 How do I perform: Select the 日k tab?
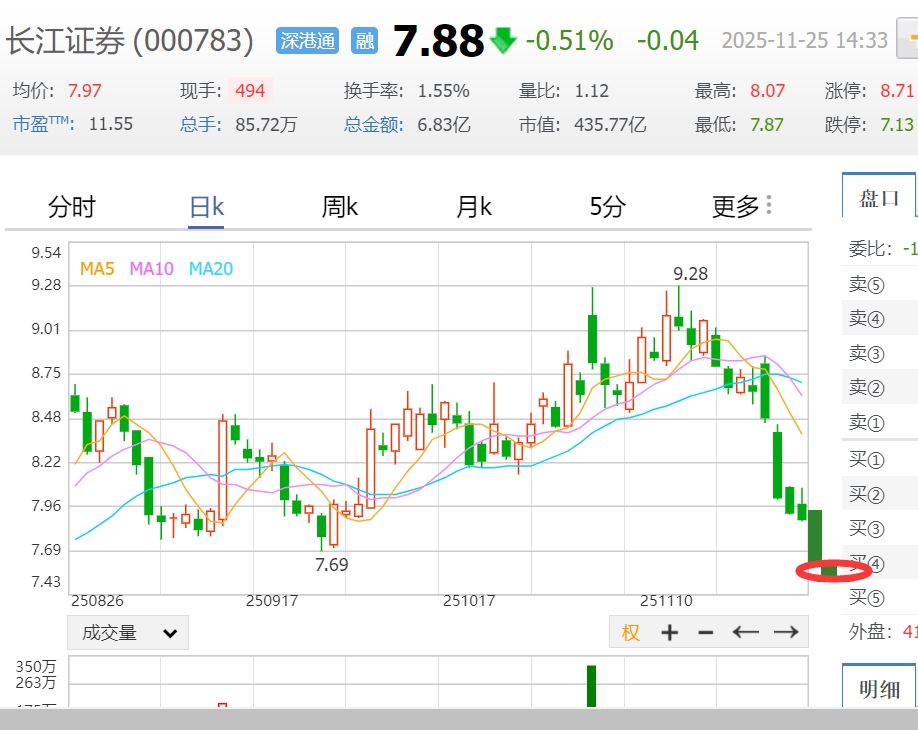pos(206,207)
